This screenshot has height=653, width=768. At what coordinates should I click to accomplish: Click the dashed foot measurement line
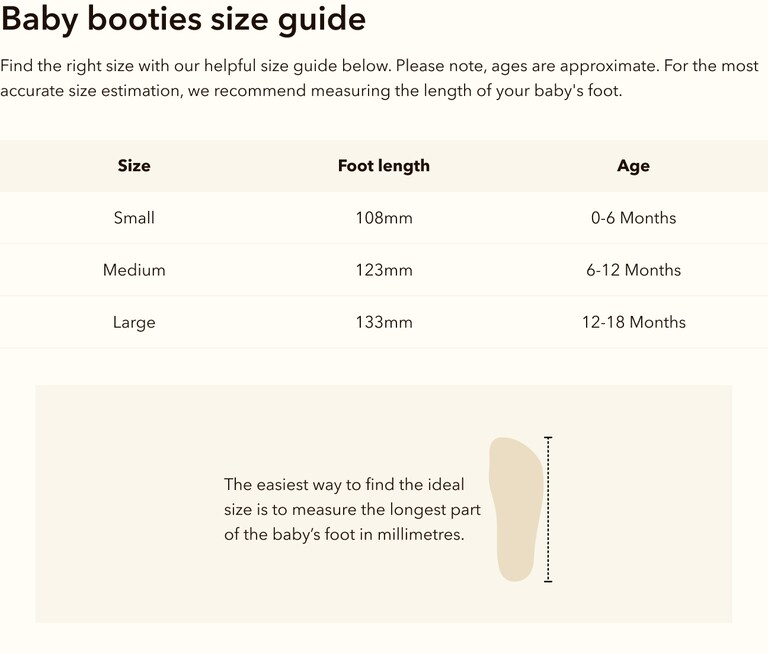pos(548,508)
